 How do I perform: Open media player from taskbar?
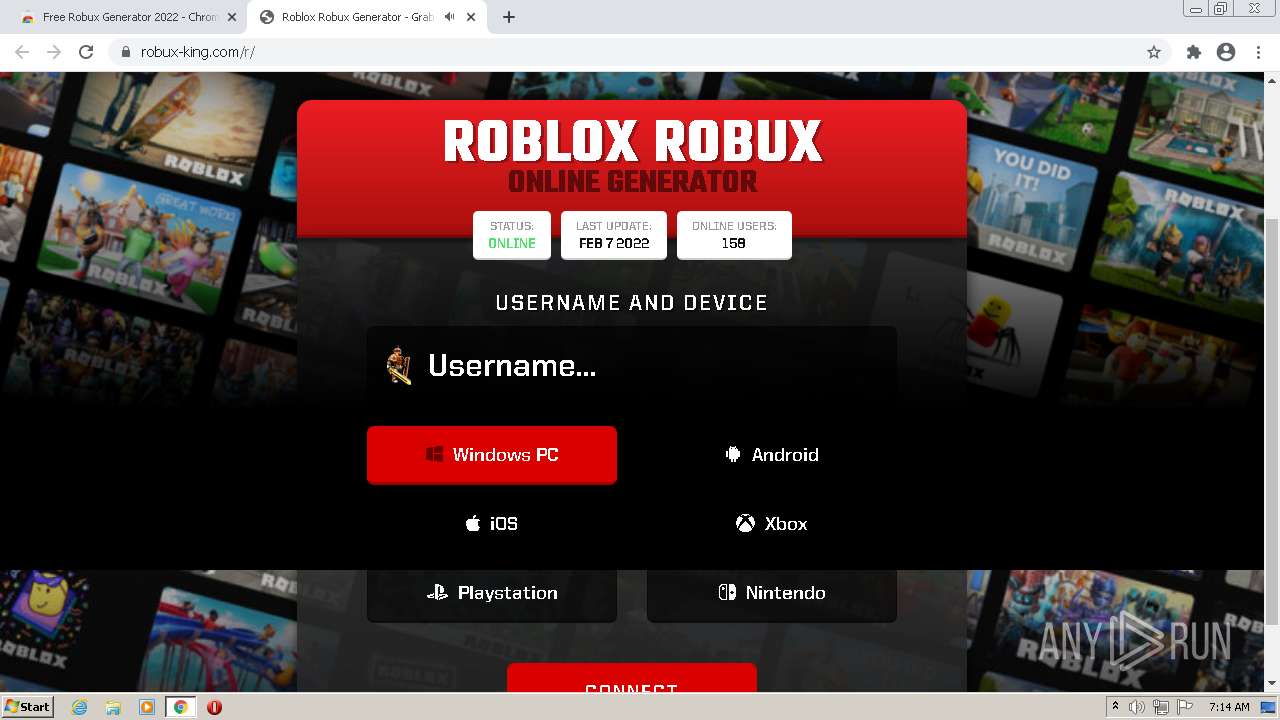pos(147,707)
